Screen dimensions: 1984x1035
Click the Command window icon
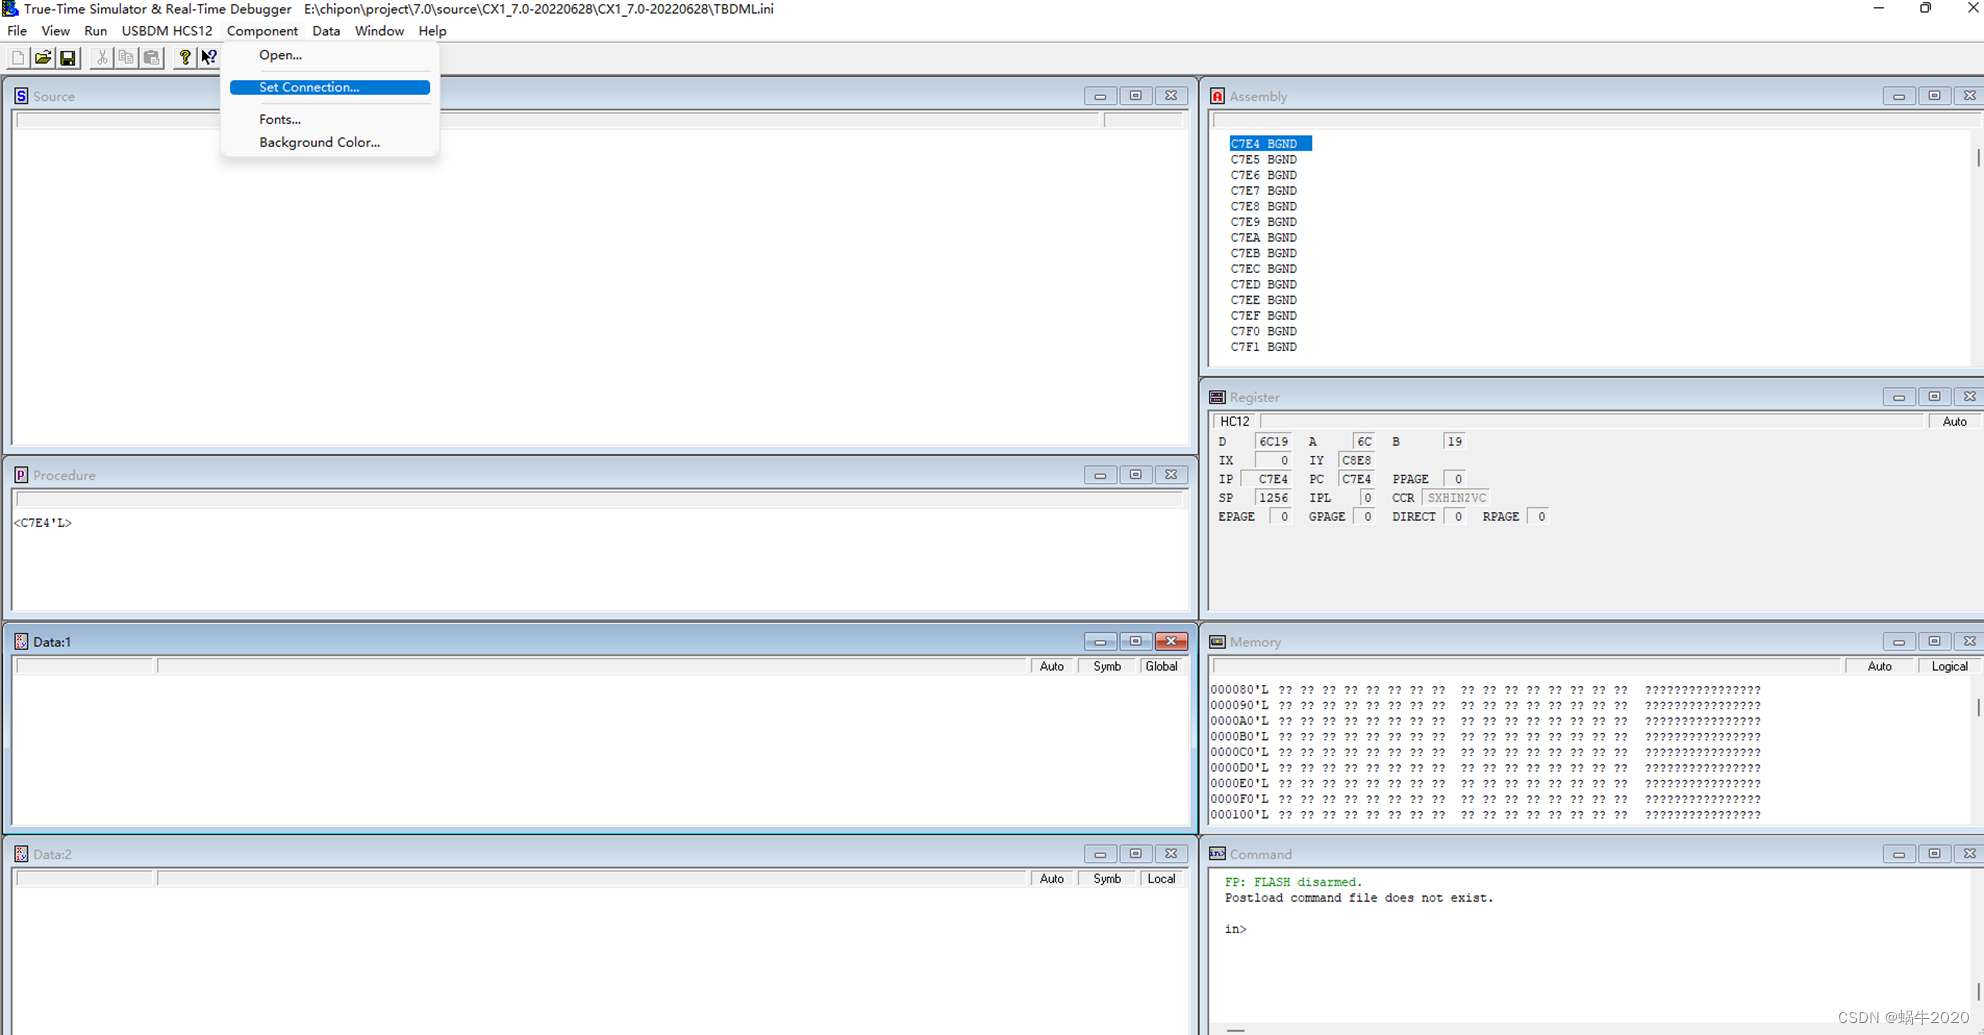(1217, 854)
